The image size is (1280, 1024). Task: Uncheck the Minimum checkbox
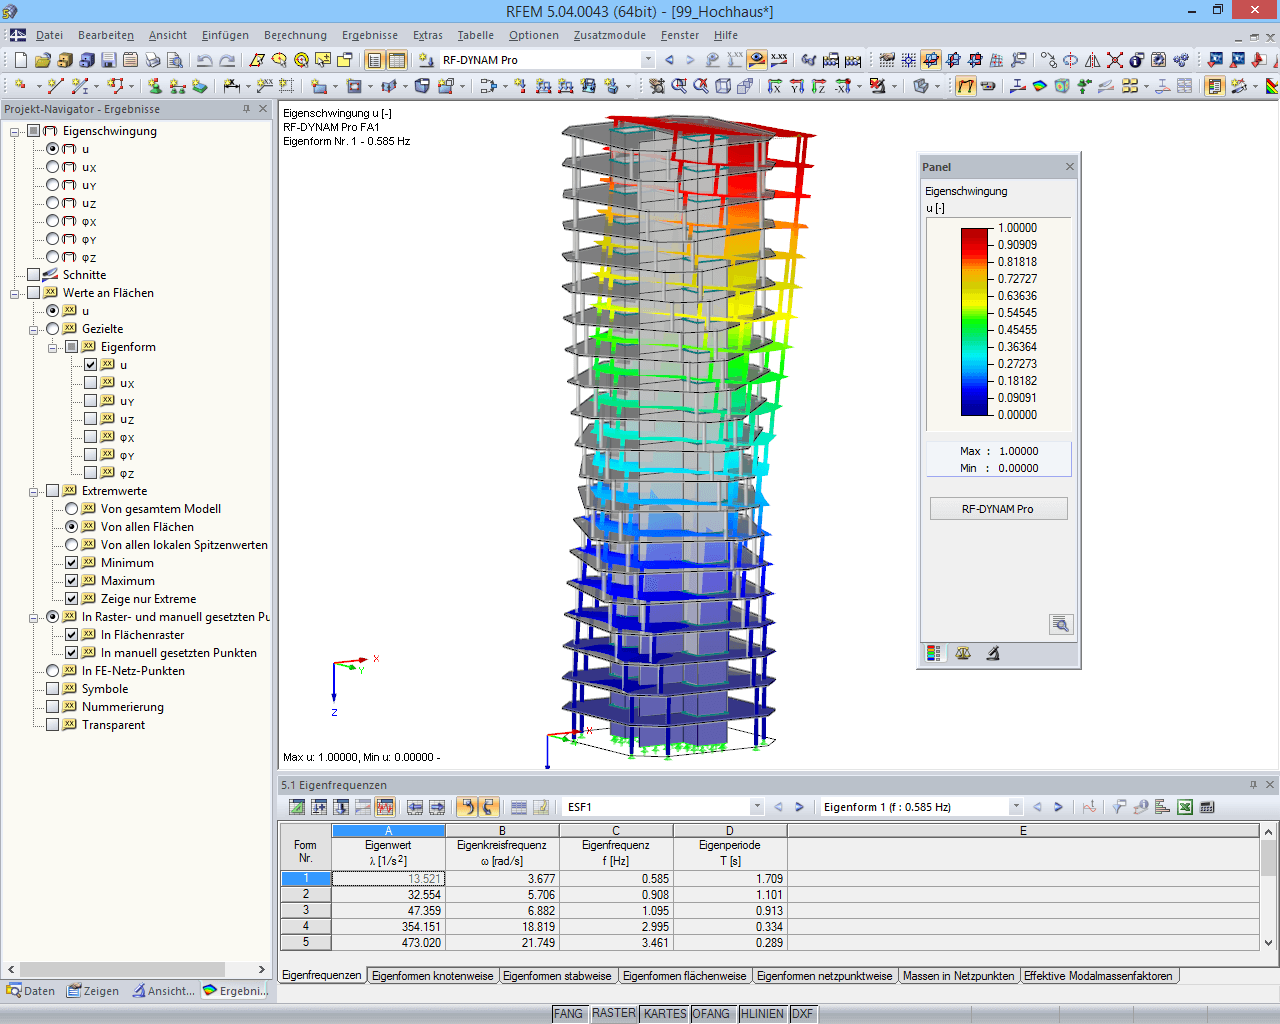point(72,563)
